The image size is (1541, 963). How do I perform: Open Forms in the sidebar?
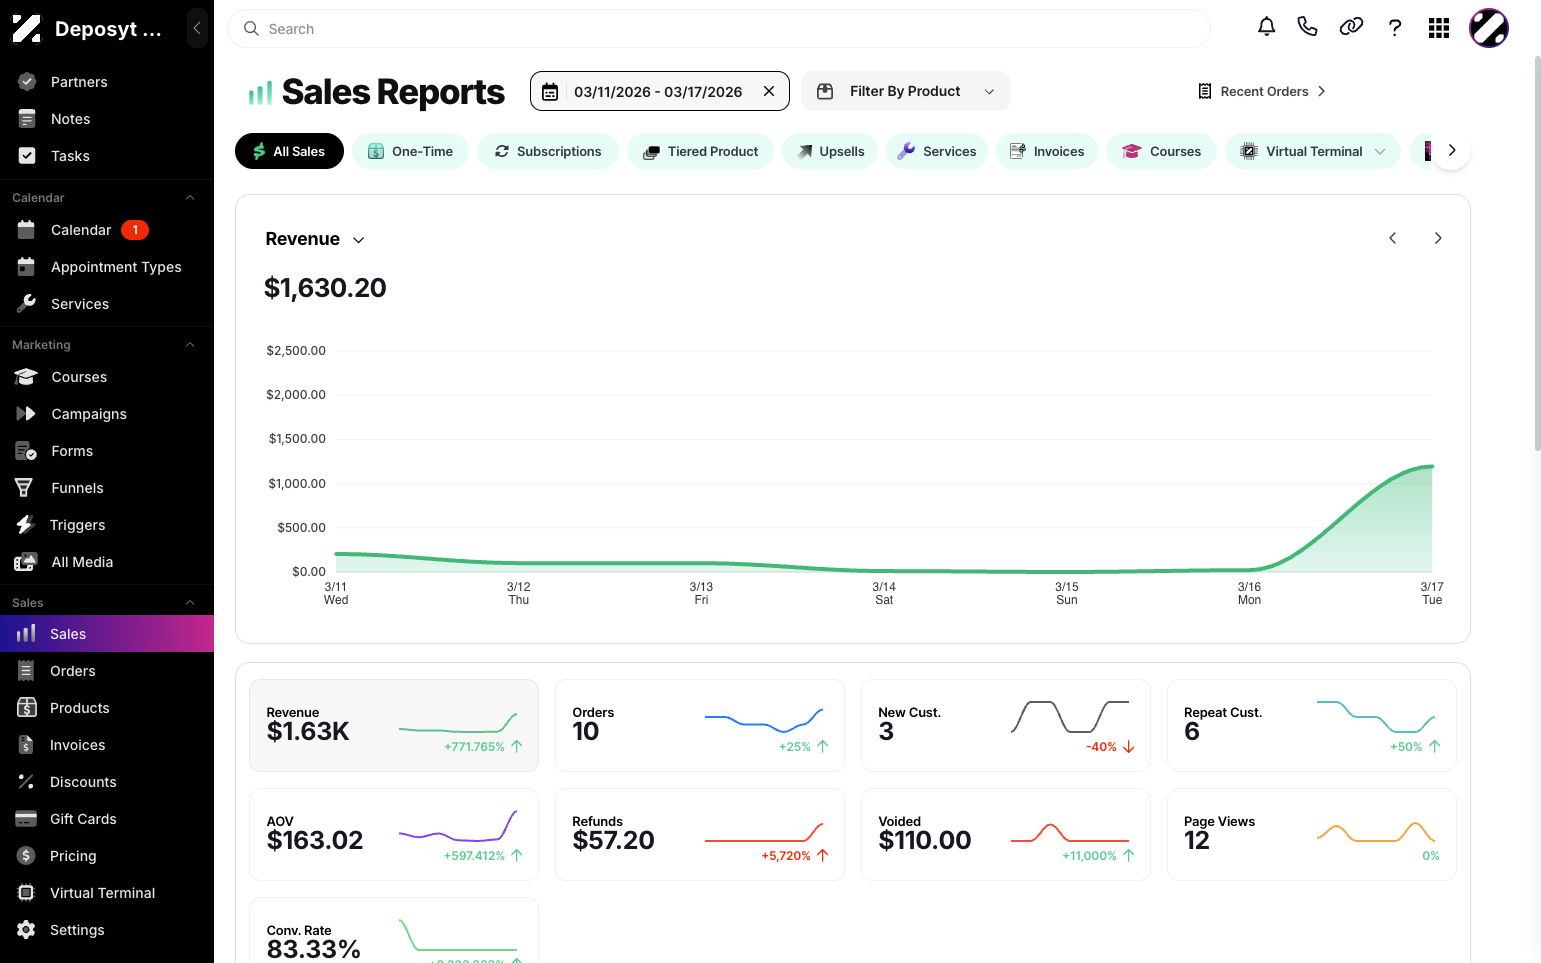[107, 451]
